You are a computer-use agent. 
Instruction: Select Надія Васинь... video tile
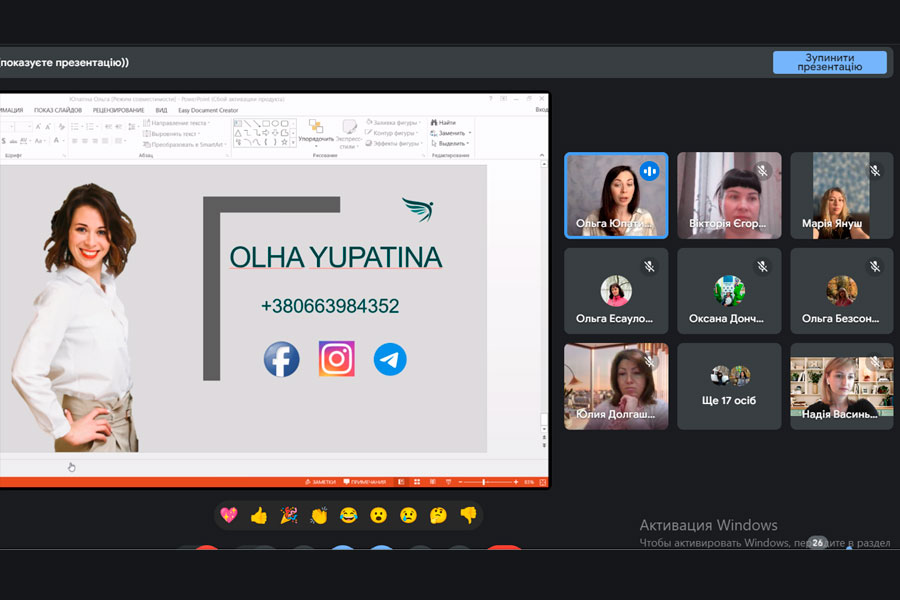[x=841, y=386]
